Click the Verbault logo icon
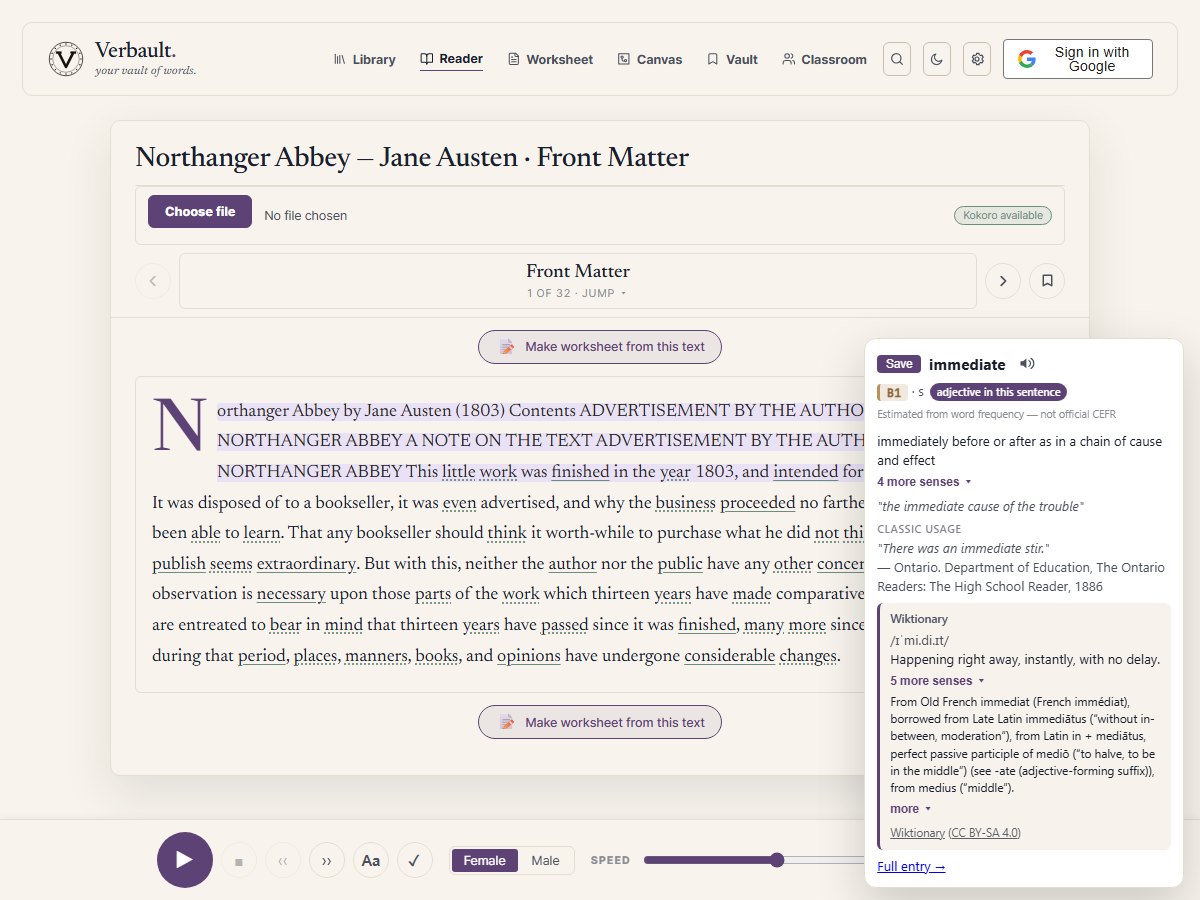The width and height of the screenshot is (1200, 900). 66,58
